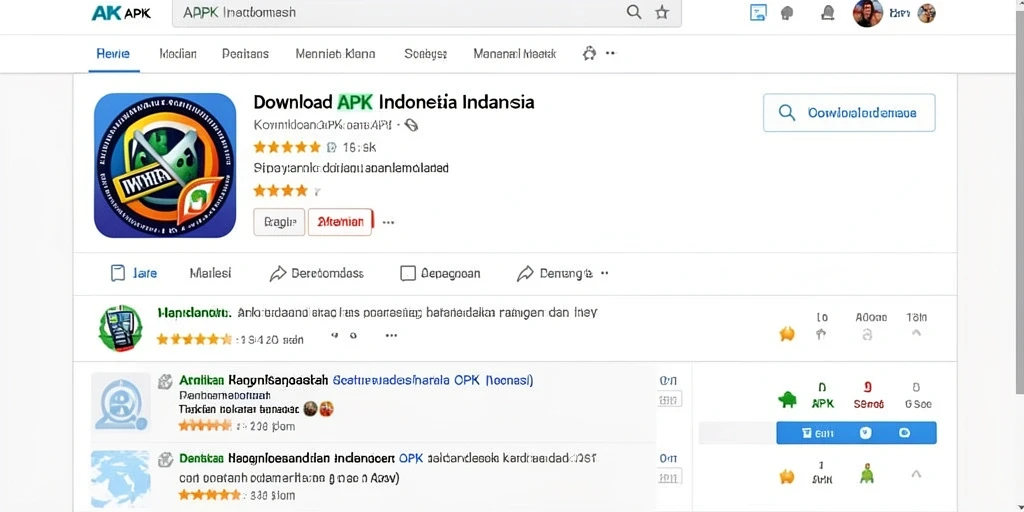
Task: Open the green Hanidanoire link
Action: tap(195, 312)
